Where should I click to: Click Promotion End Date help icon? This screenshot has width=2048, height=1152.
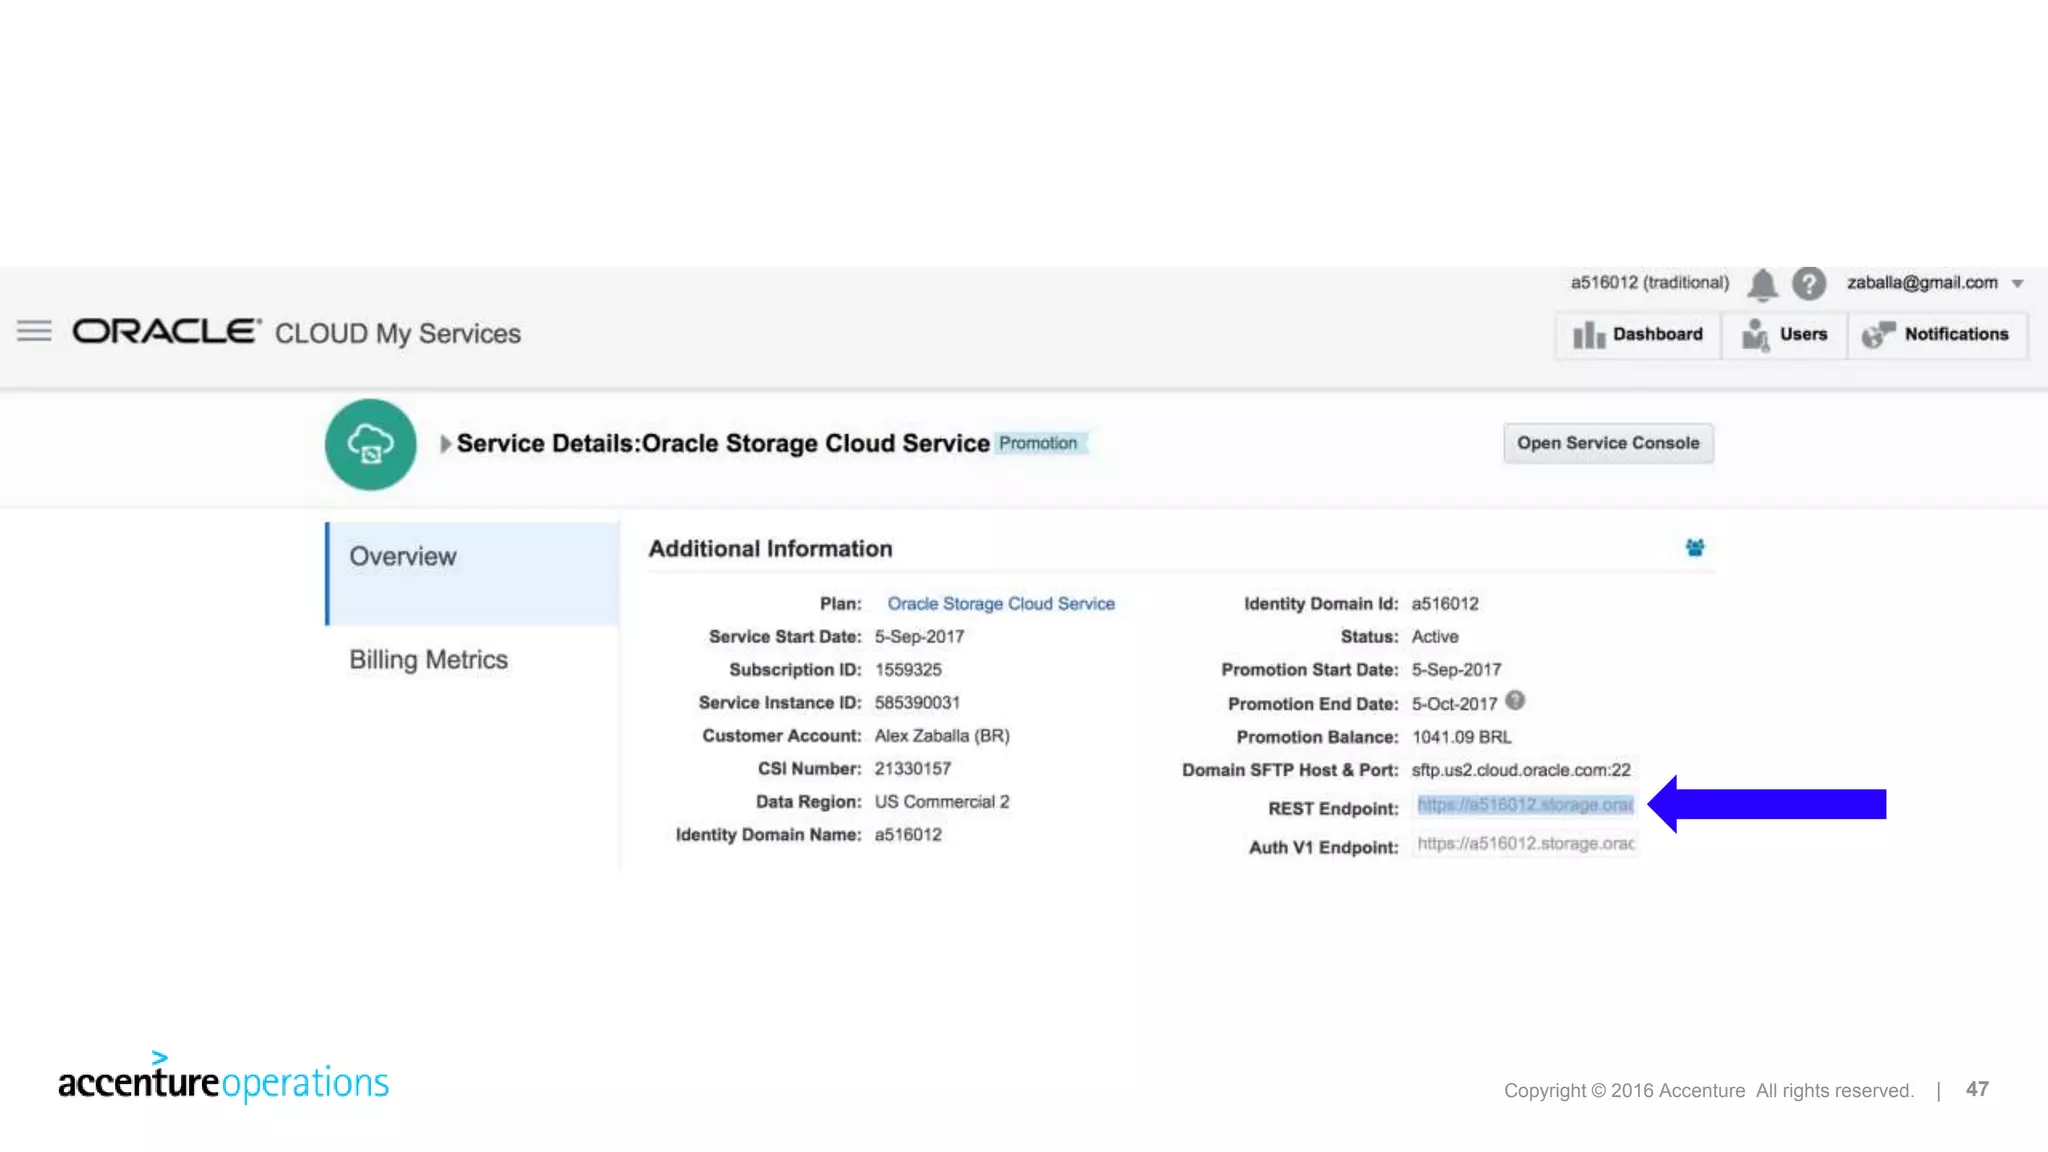pos(1515,701)
